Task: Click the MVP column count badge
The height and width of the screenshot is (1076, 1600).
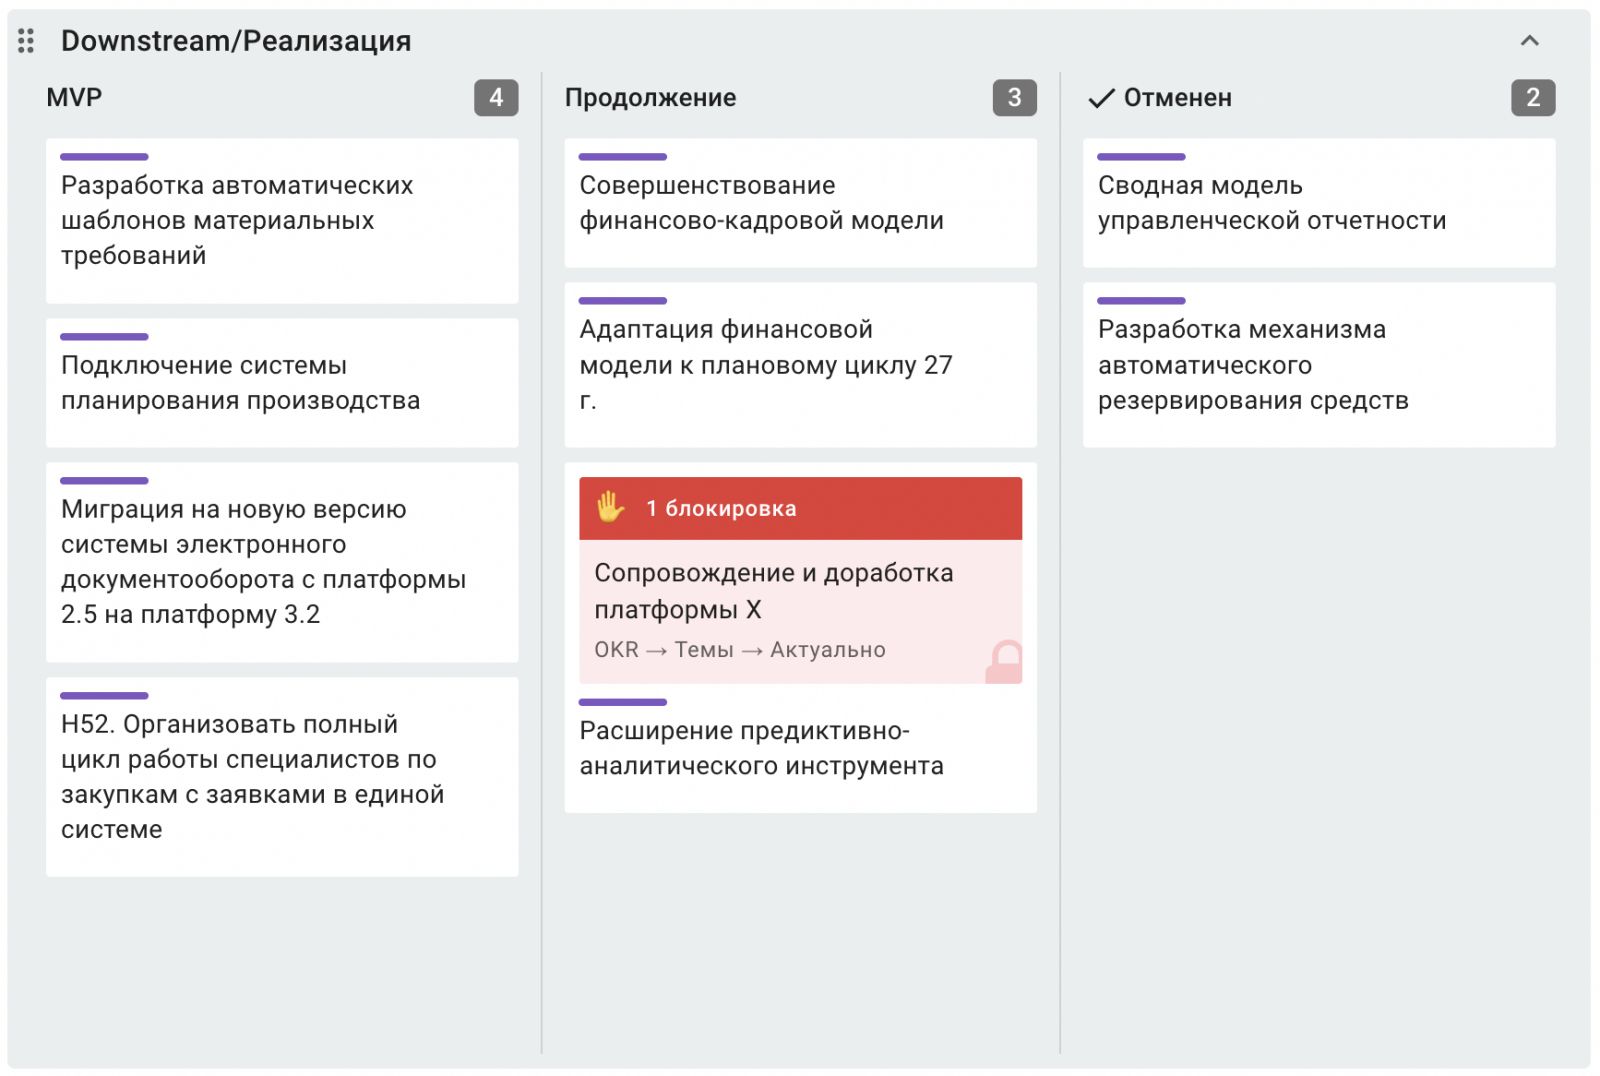Action: coord(496,98)
